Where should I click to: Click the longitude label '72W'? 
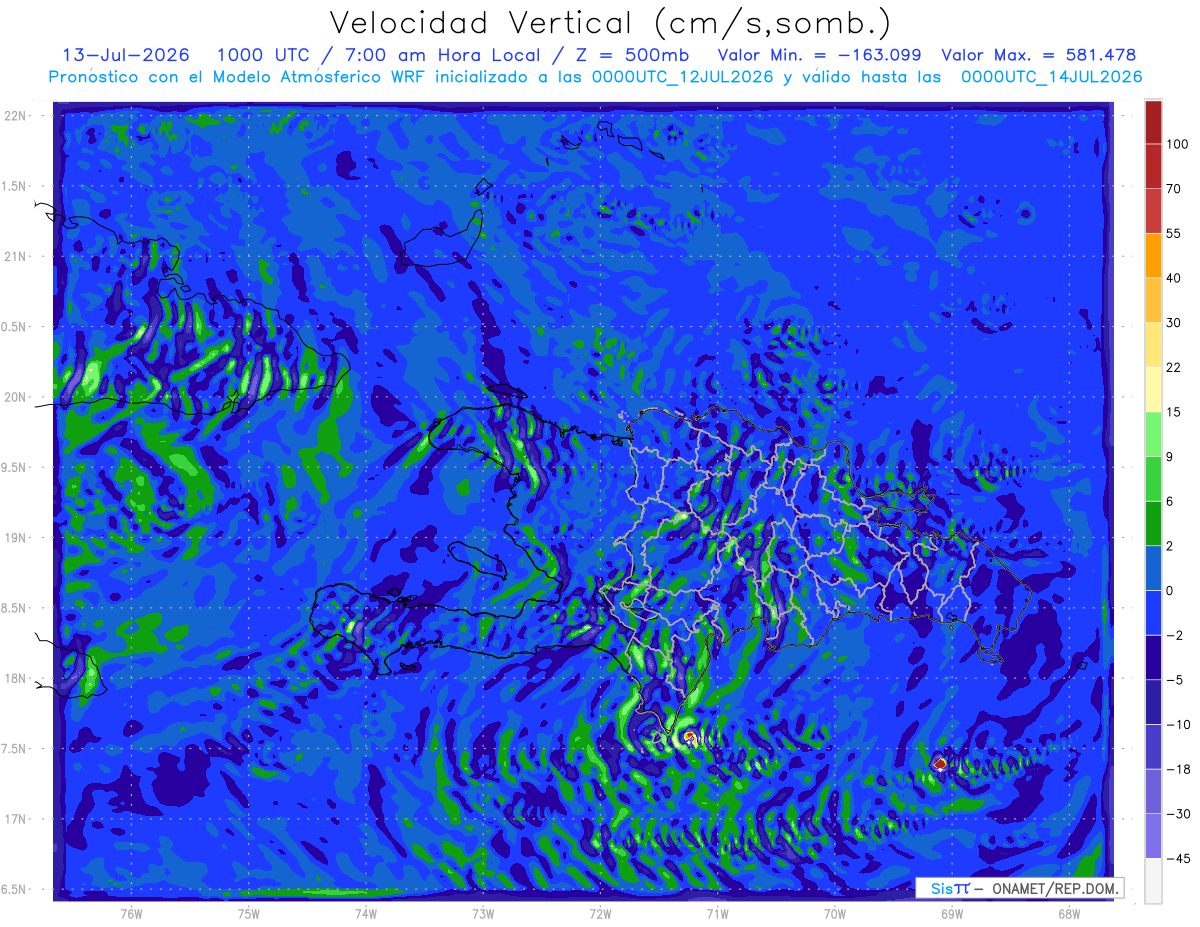(600, 913)
